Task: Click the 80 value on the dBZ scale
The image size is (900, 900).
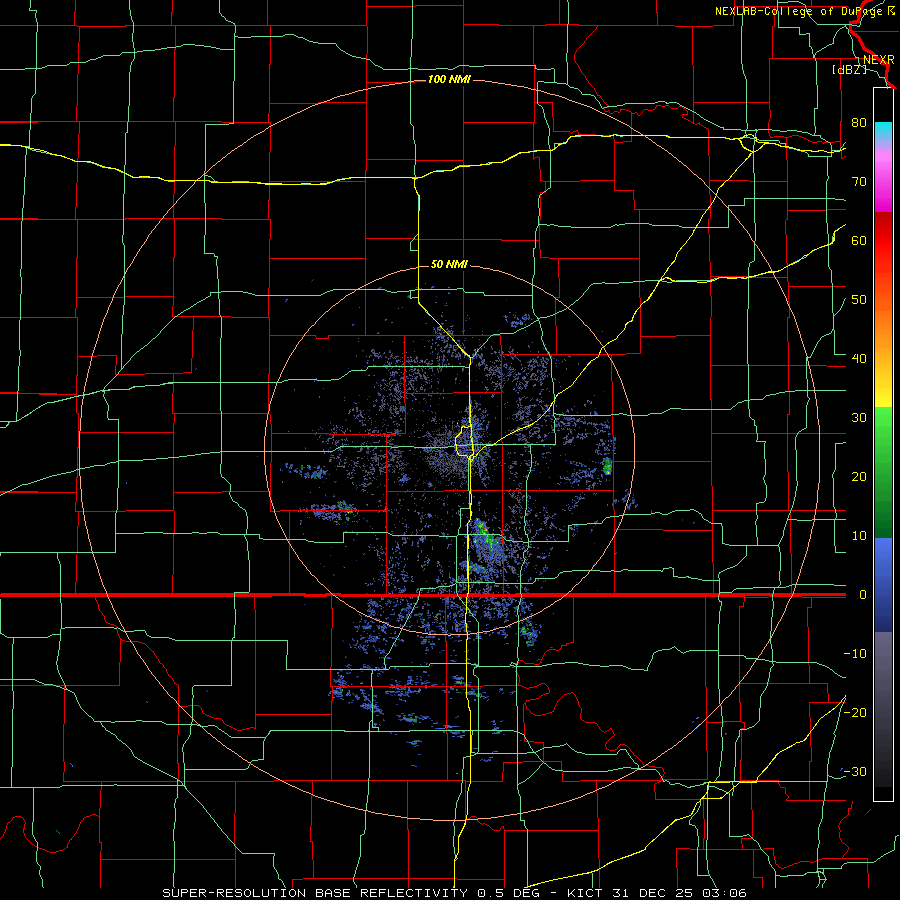Action: [859, 123]
